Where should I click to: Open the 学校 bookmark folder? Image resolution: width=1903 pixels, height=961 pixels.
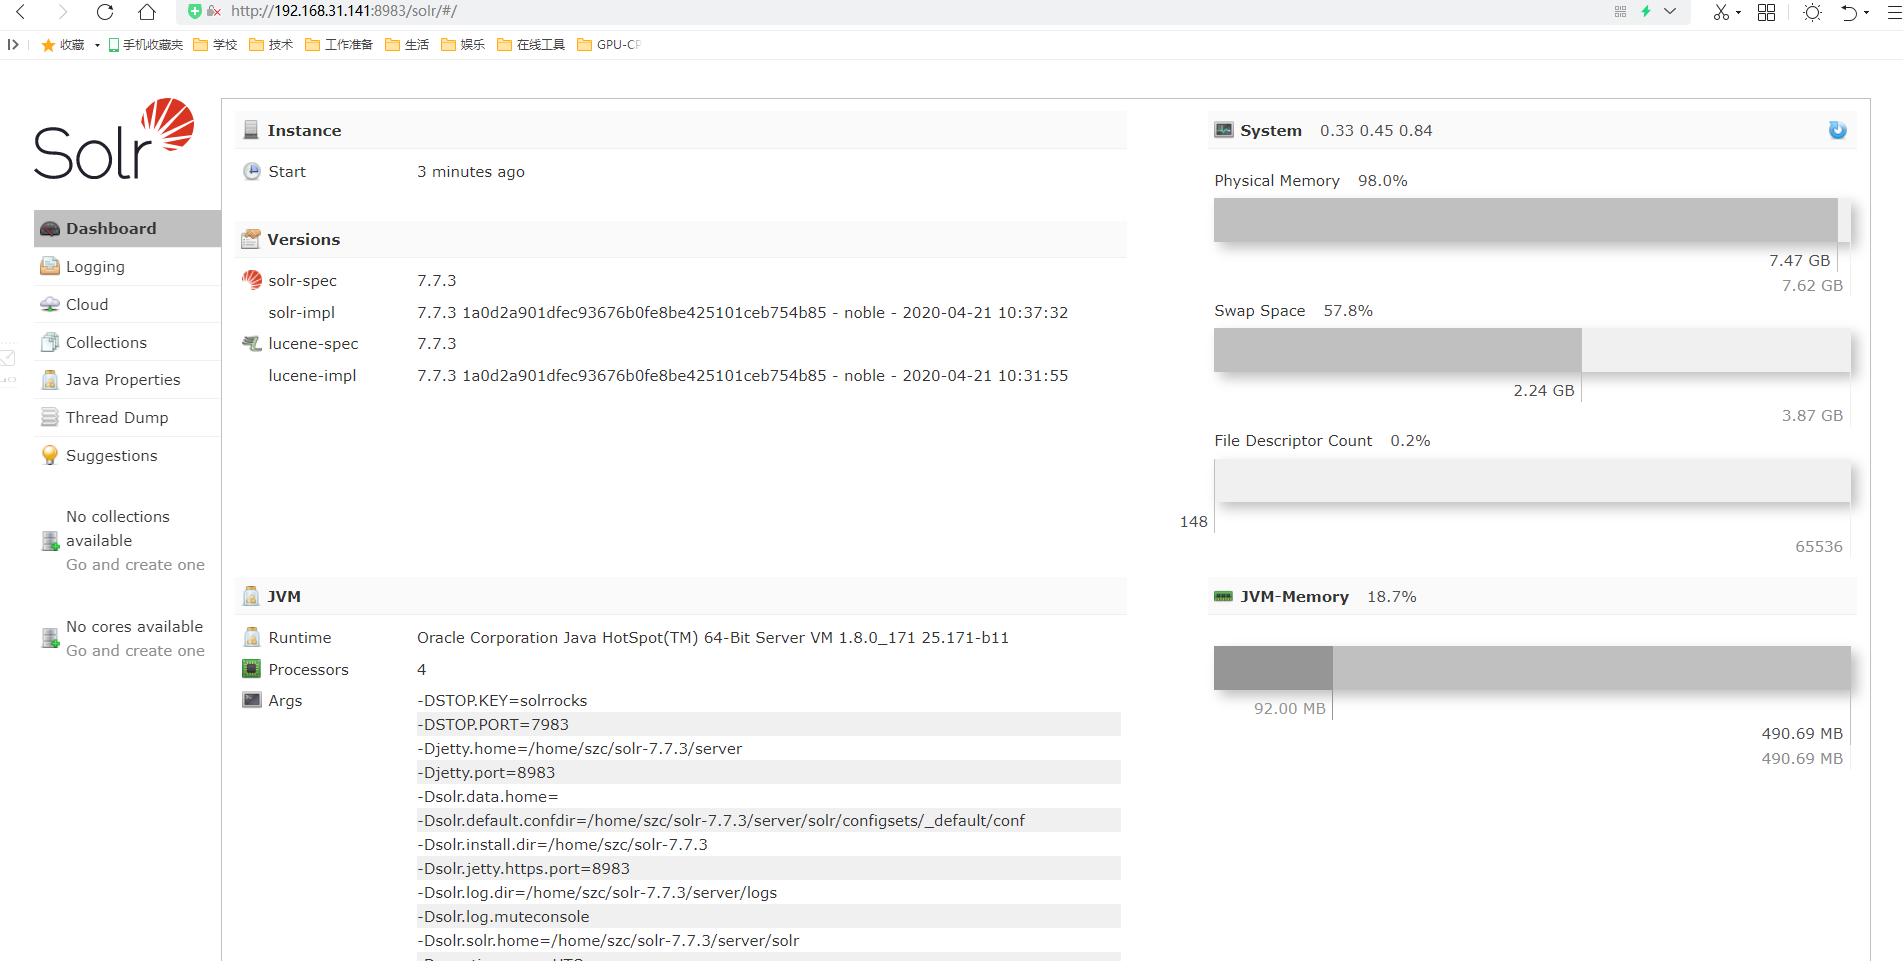[215, 45]
